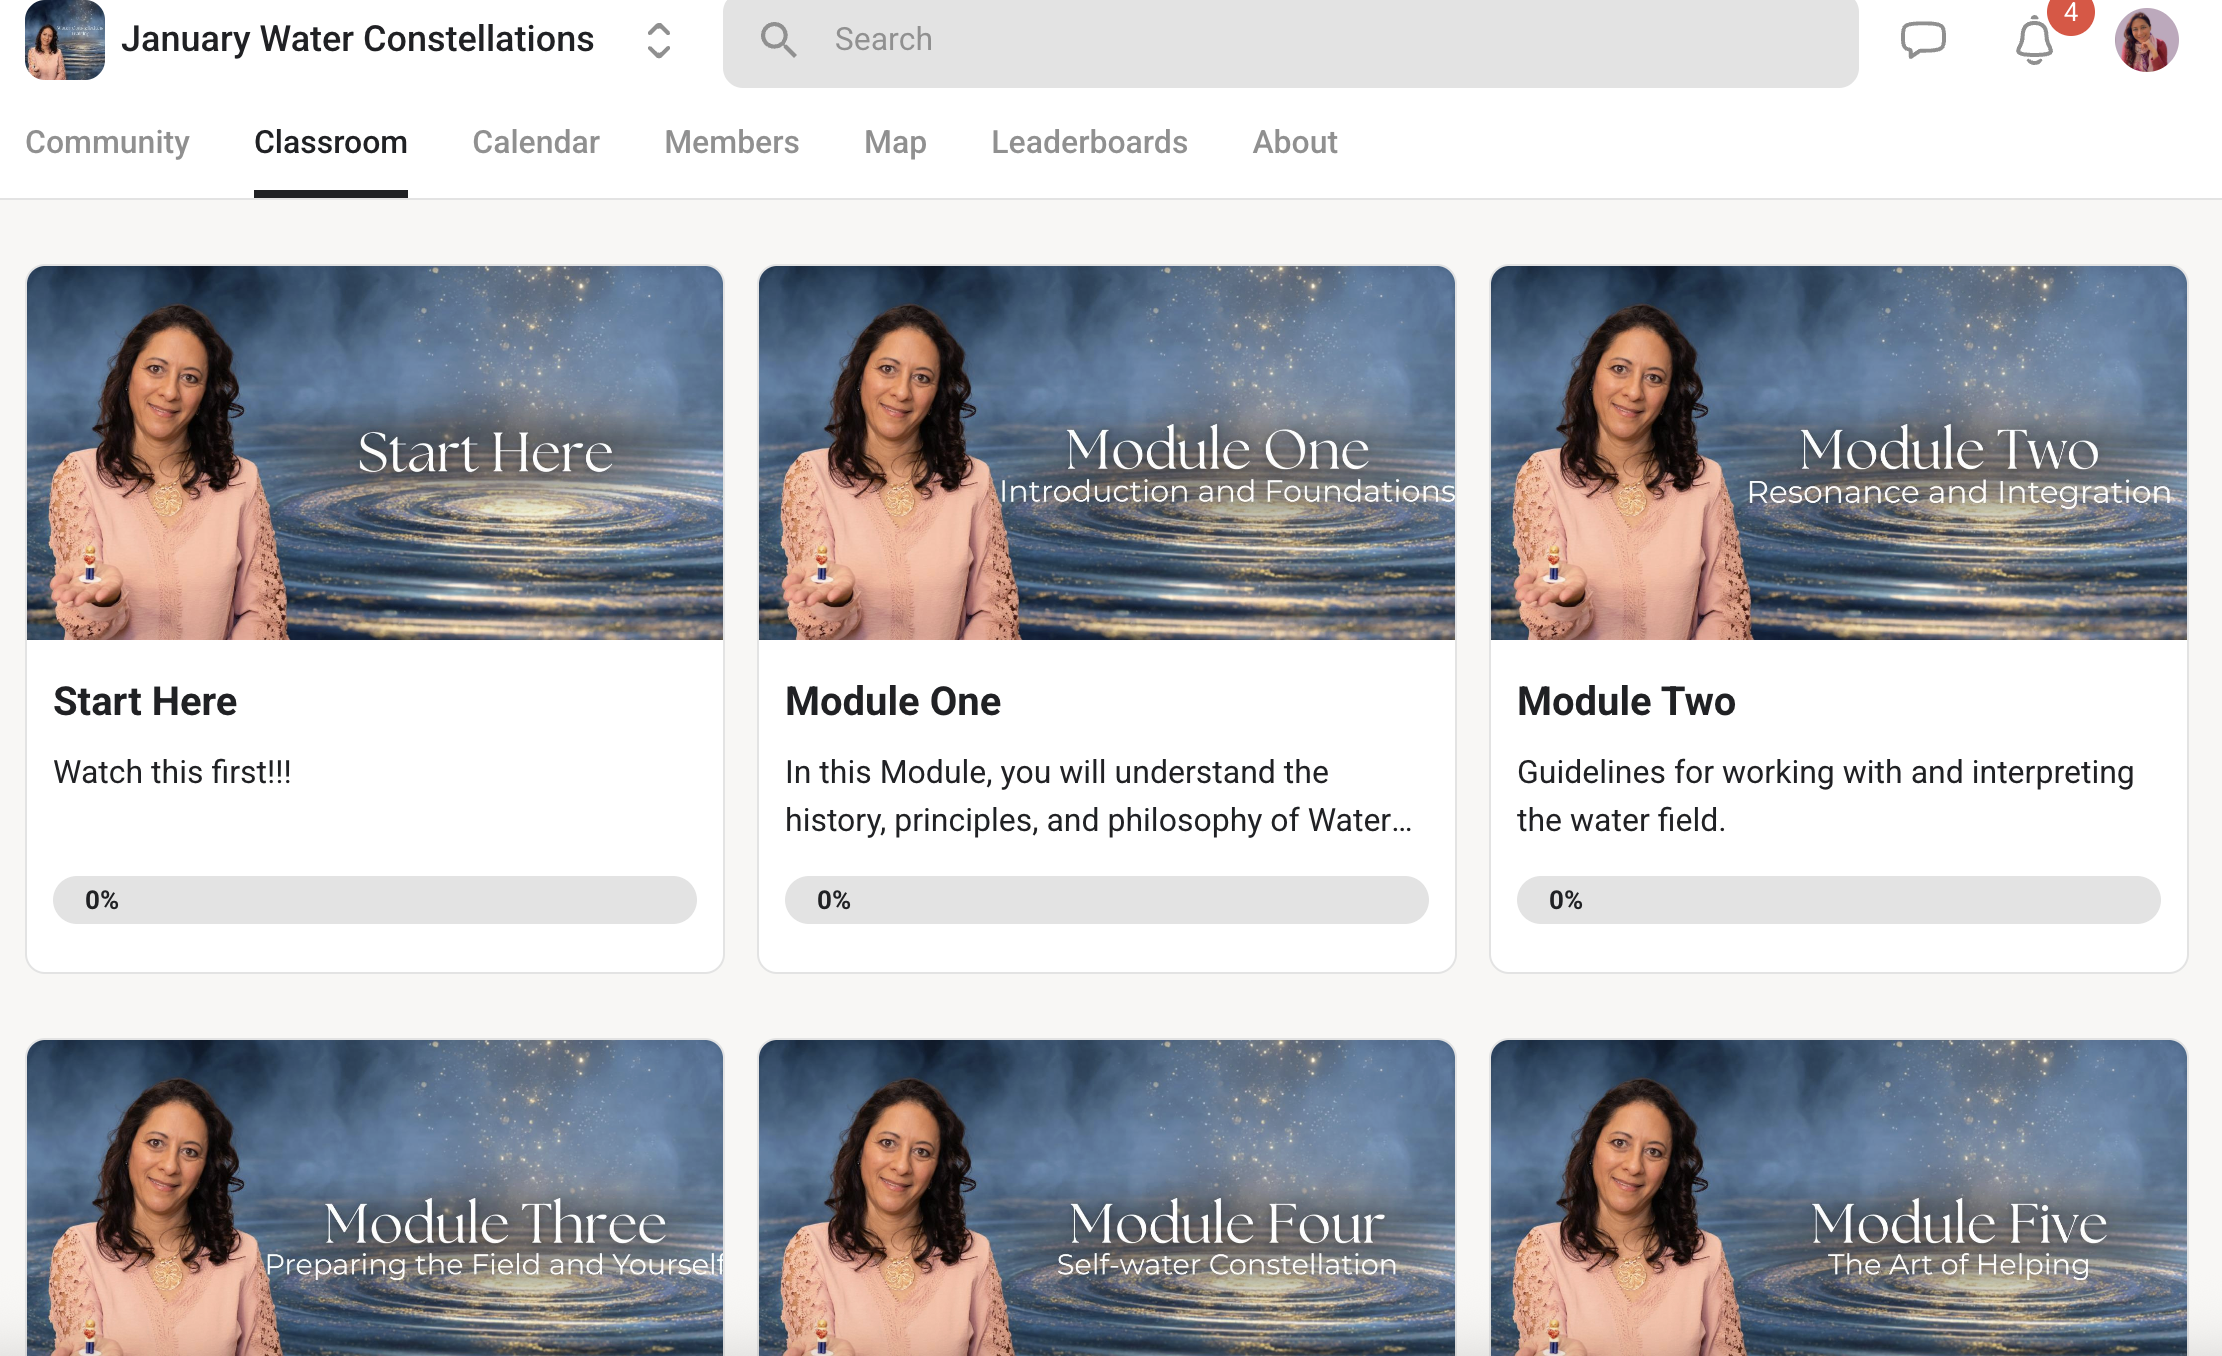Click the user profile avatar
The height and width of the screenshot is (1356, 2222).
tap(2146, 40)
